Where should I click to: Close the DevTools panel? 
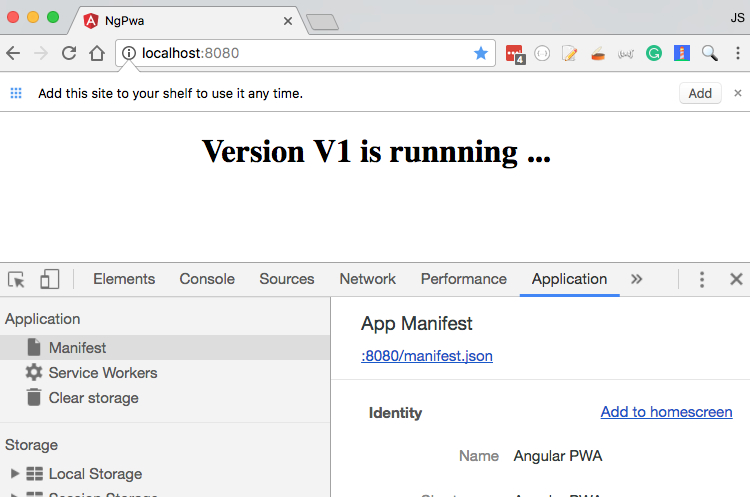click(x=736, y=279)
